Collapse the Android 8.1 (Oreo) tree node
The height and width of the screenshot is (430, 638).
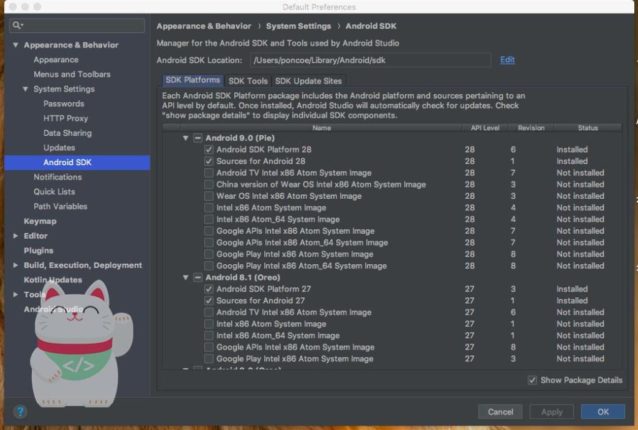coord(185,276)
